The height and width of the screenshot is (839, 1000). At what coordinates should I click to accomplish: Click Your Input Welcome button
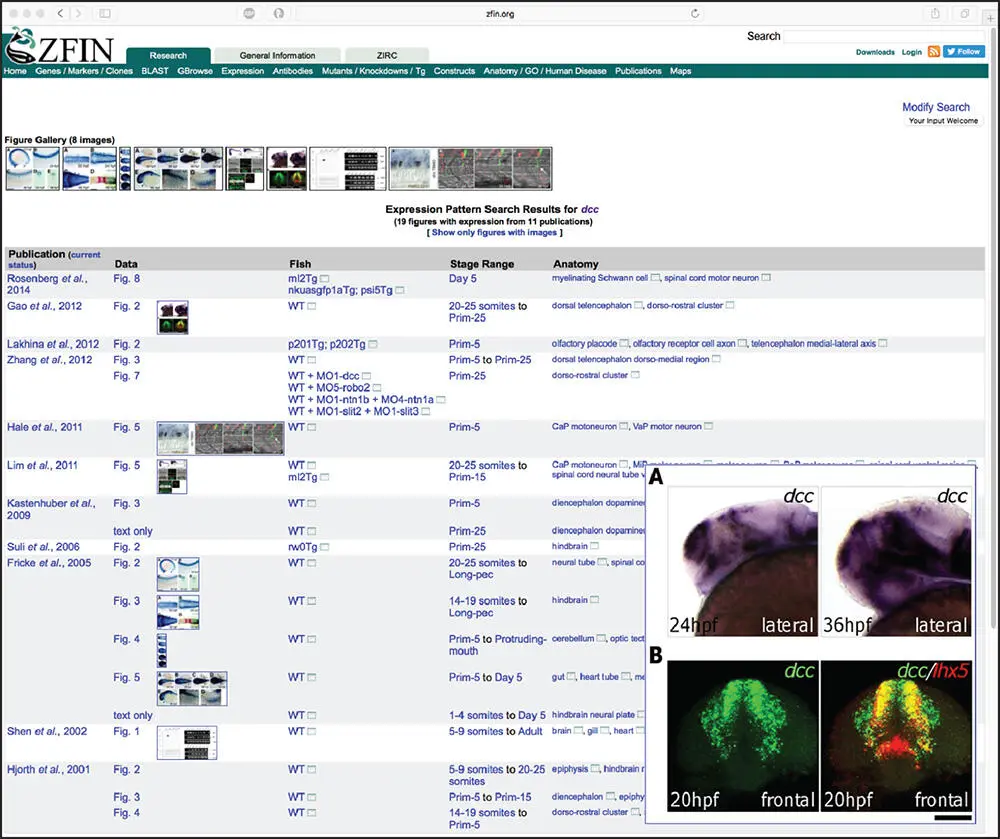(x=943, y=120)
